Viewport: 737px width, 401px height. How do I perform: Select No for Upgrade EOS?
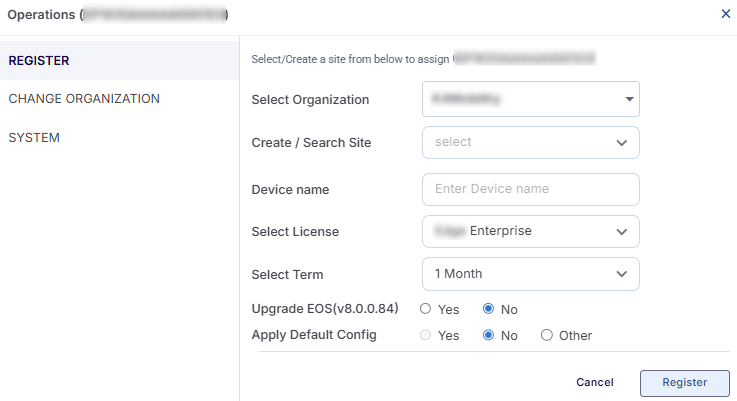[488, 309]
